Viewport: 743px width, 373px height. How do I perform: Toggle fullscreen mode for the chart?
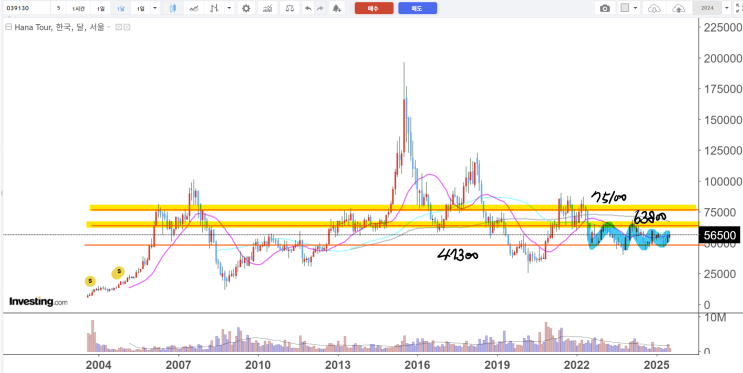[x=738, y=8]
